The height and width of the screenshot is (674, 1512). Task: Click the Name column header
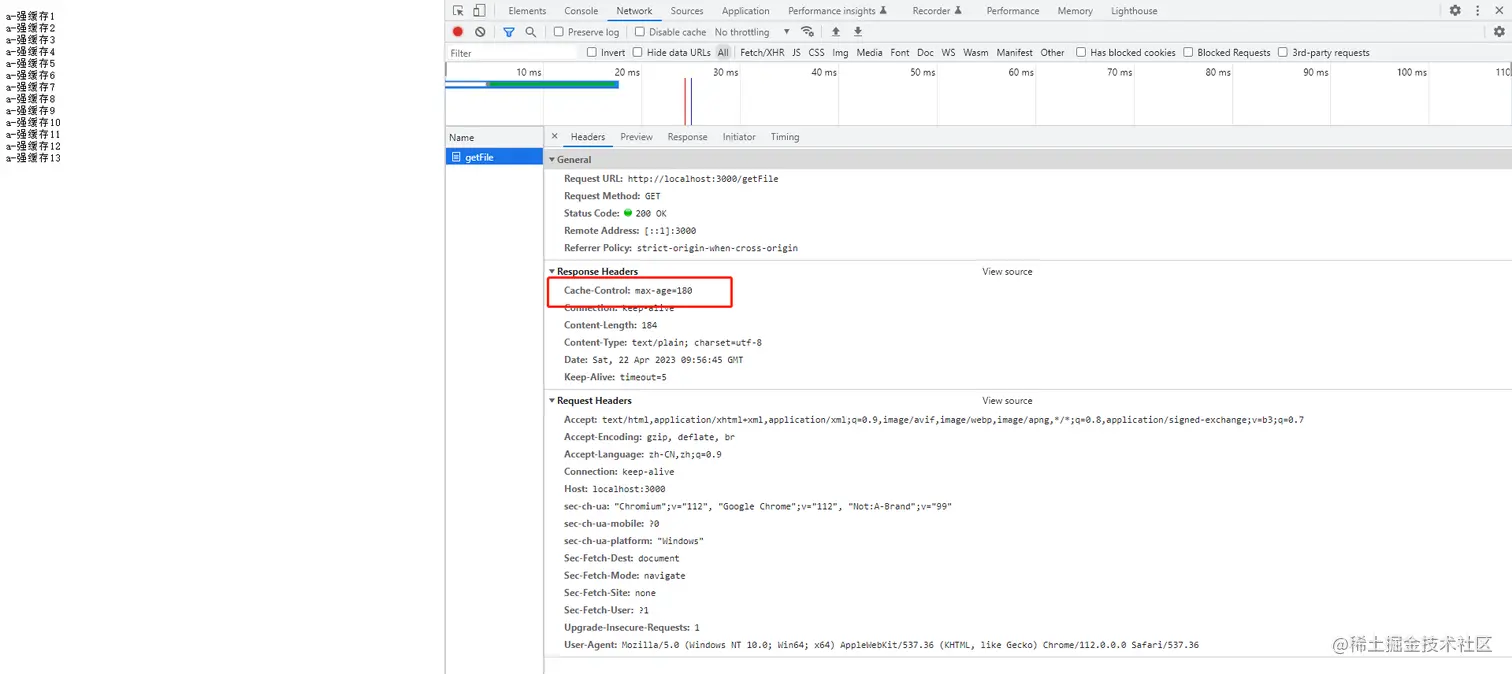[494, 137]
